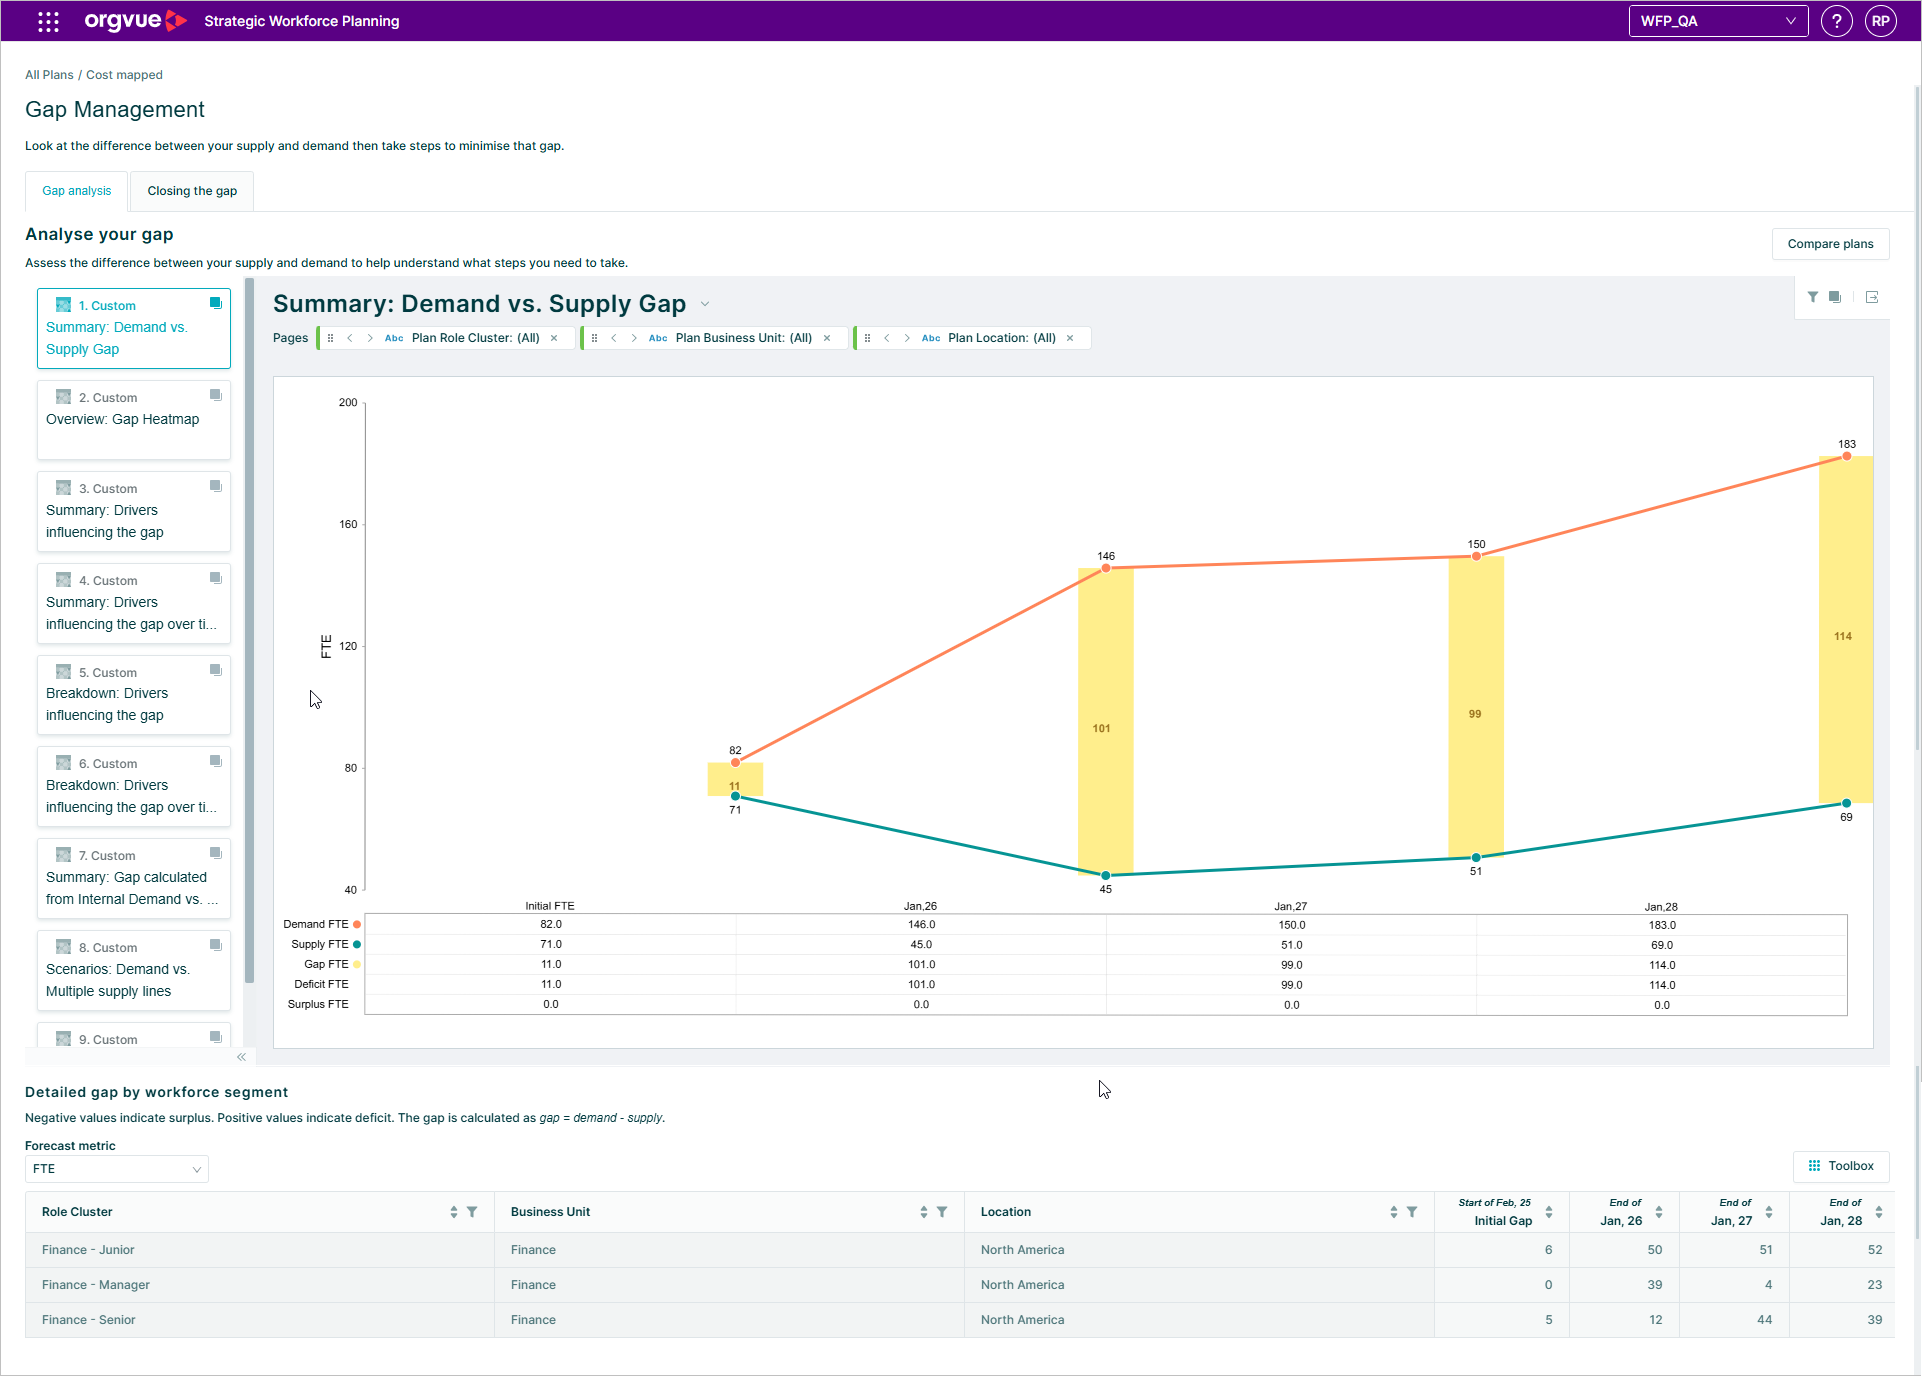Screen dimensions: 1922x1376
Task: Sort the Jan, 28 column
Action: click(x=1879, y=1212)
